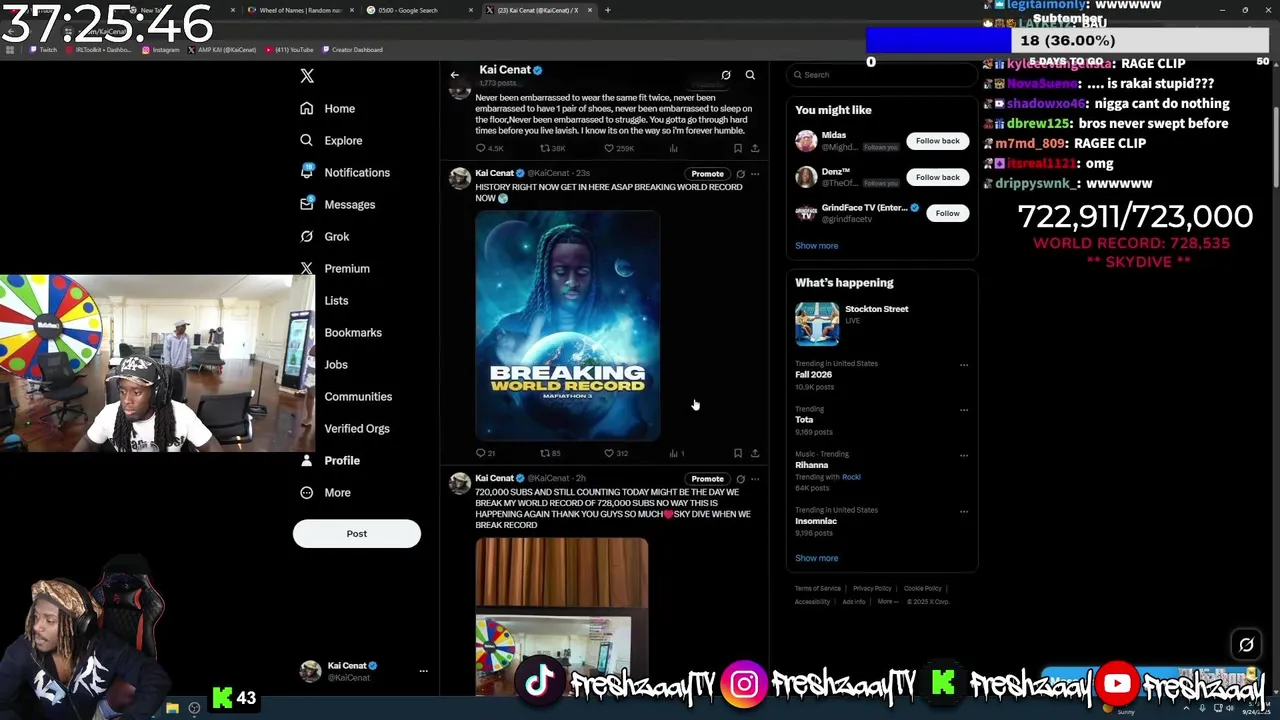
Task: Click the Grok icon in profile header
Action: click(x=726, y=75)
